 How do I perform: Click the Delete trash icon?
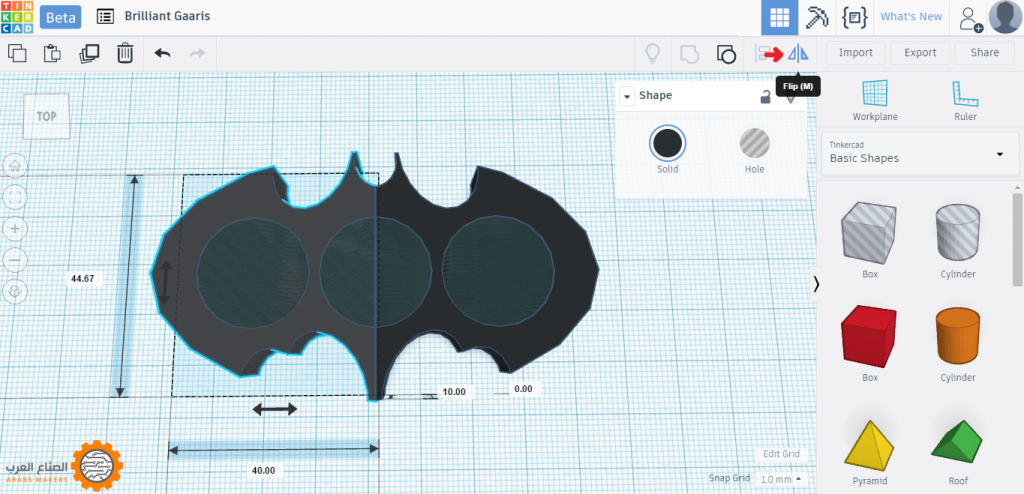tap(125, 53)
